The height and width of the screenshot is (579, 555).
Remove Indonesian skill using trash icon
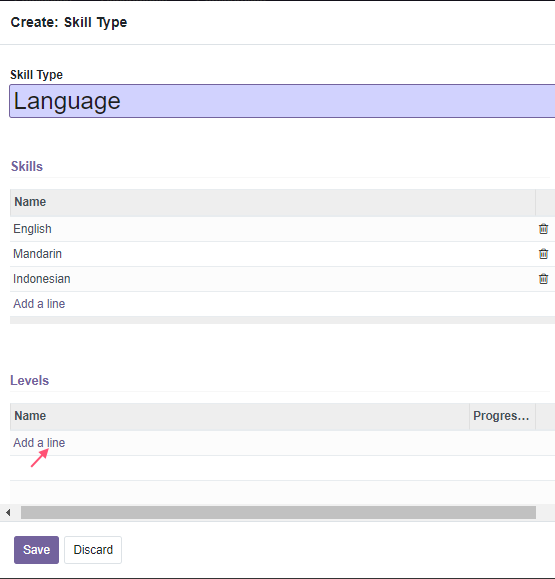[543, 279]
